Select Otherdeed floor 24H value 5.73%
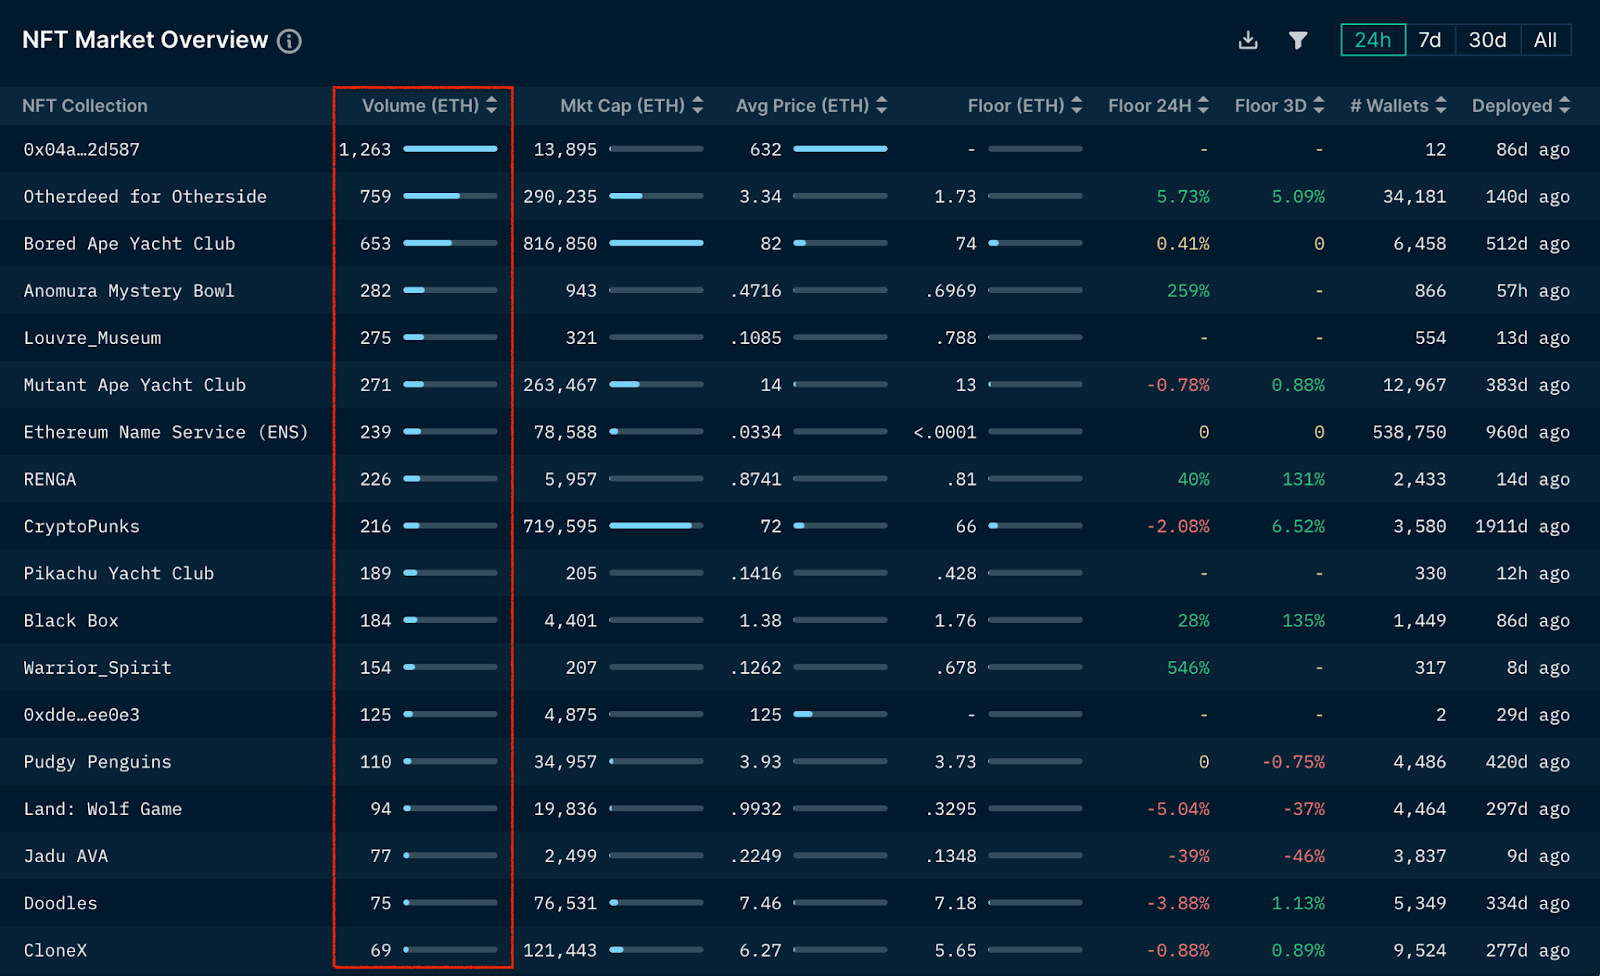 (1183, 197)
